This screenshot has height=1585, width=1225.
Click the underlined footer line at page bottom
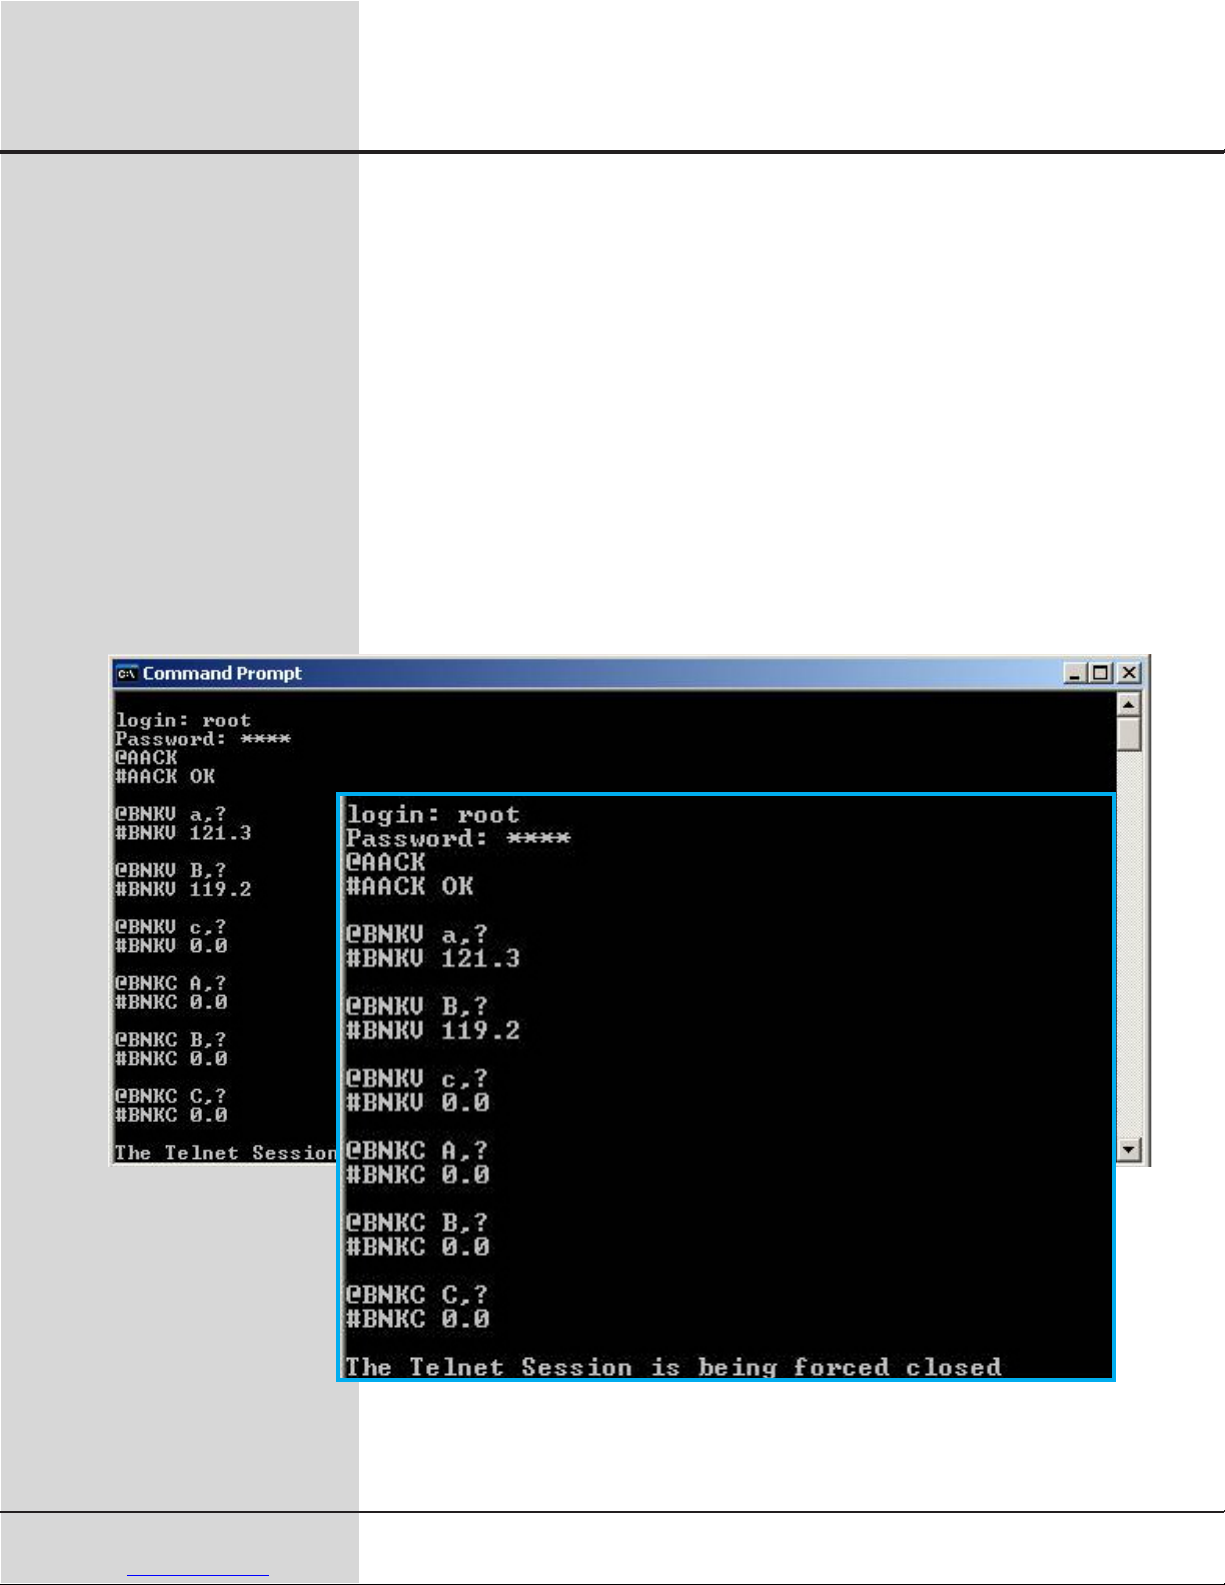(x=199, y=1575)
